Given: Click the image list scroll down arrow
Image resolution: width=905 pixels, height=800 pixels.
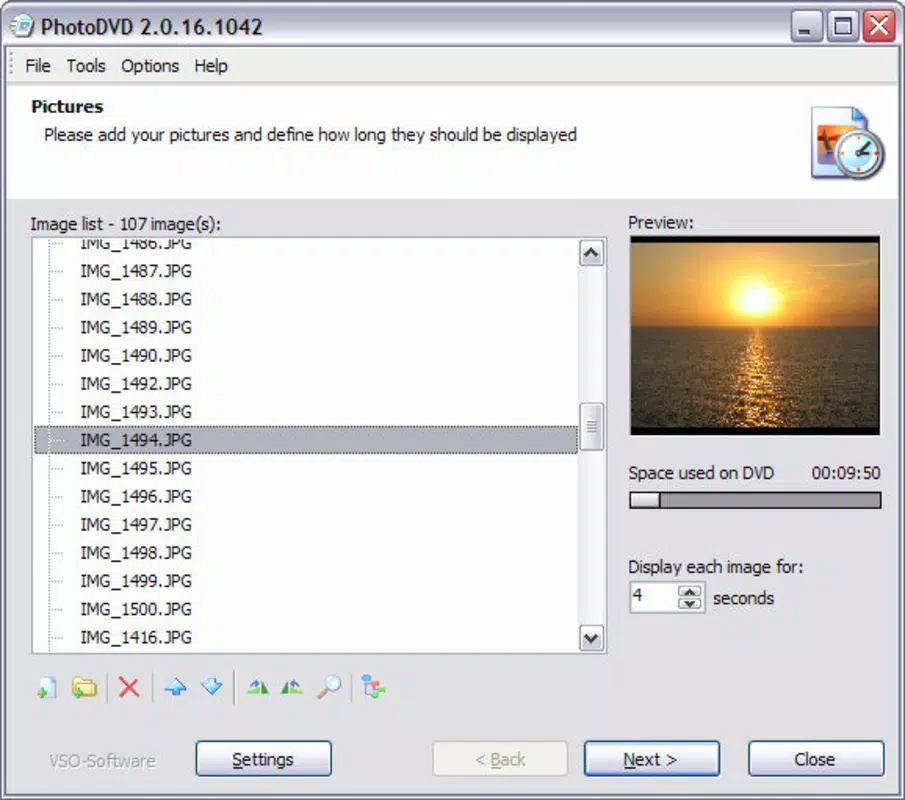Looking at the screenshot, I should tap(592, 638).
